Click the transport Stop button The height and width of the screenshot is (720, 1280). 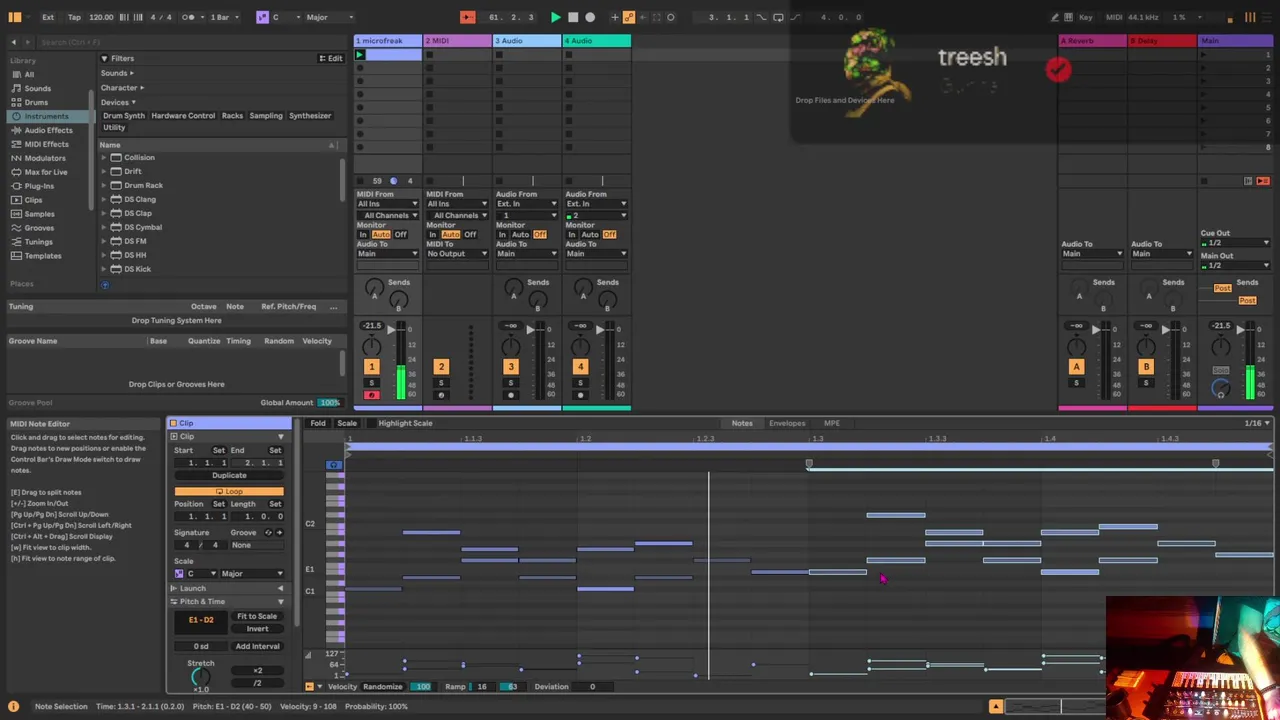pyautogui.click(x=573, y=17)
